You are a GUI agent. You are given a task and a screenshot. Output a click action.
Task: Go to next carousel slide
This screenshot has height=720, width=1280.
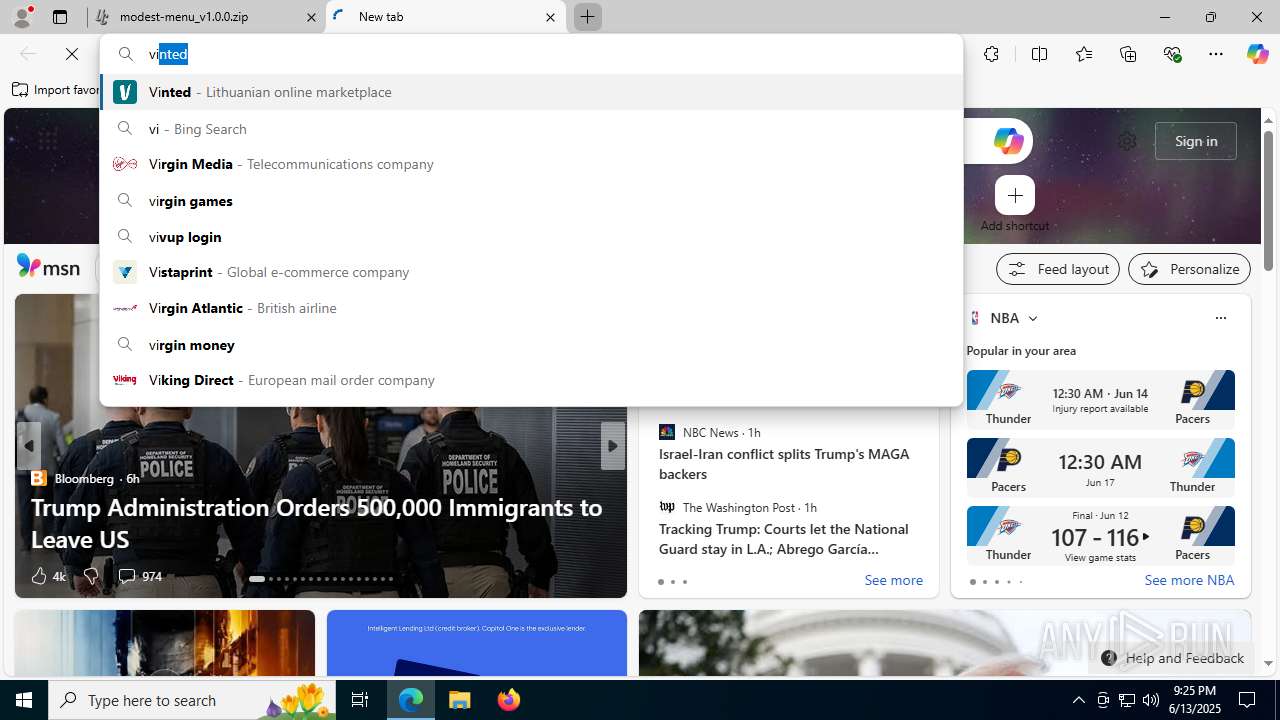coord(612,446)
